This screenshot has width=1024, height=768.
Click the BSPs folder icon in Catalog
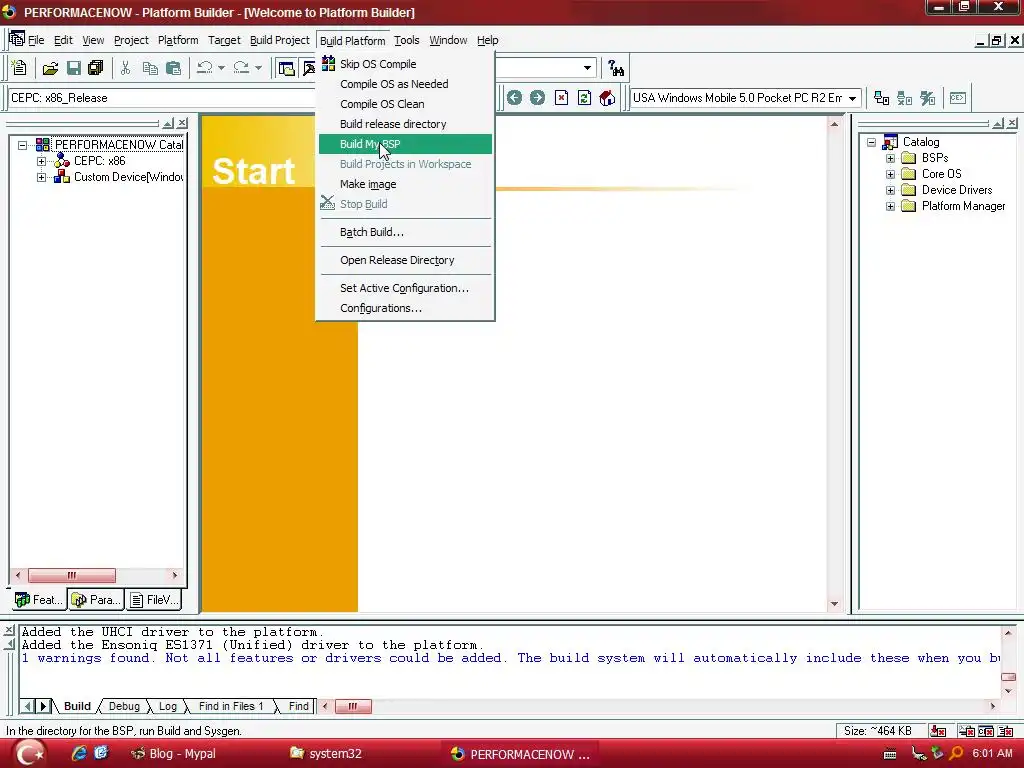908,157
